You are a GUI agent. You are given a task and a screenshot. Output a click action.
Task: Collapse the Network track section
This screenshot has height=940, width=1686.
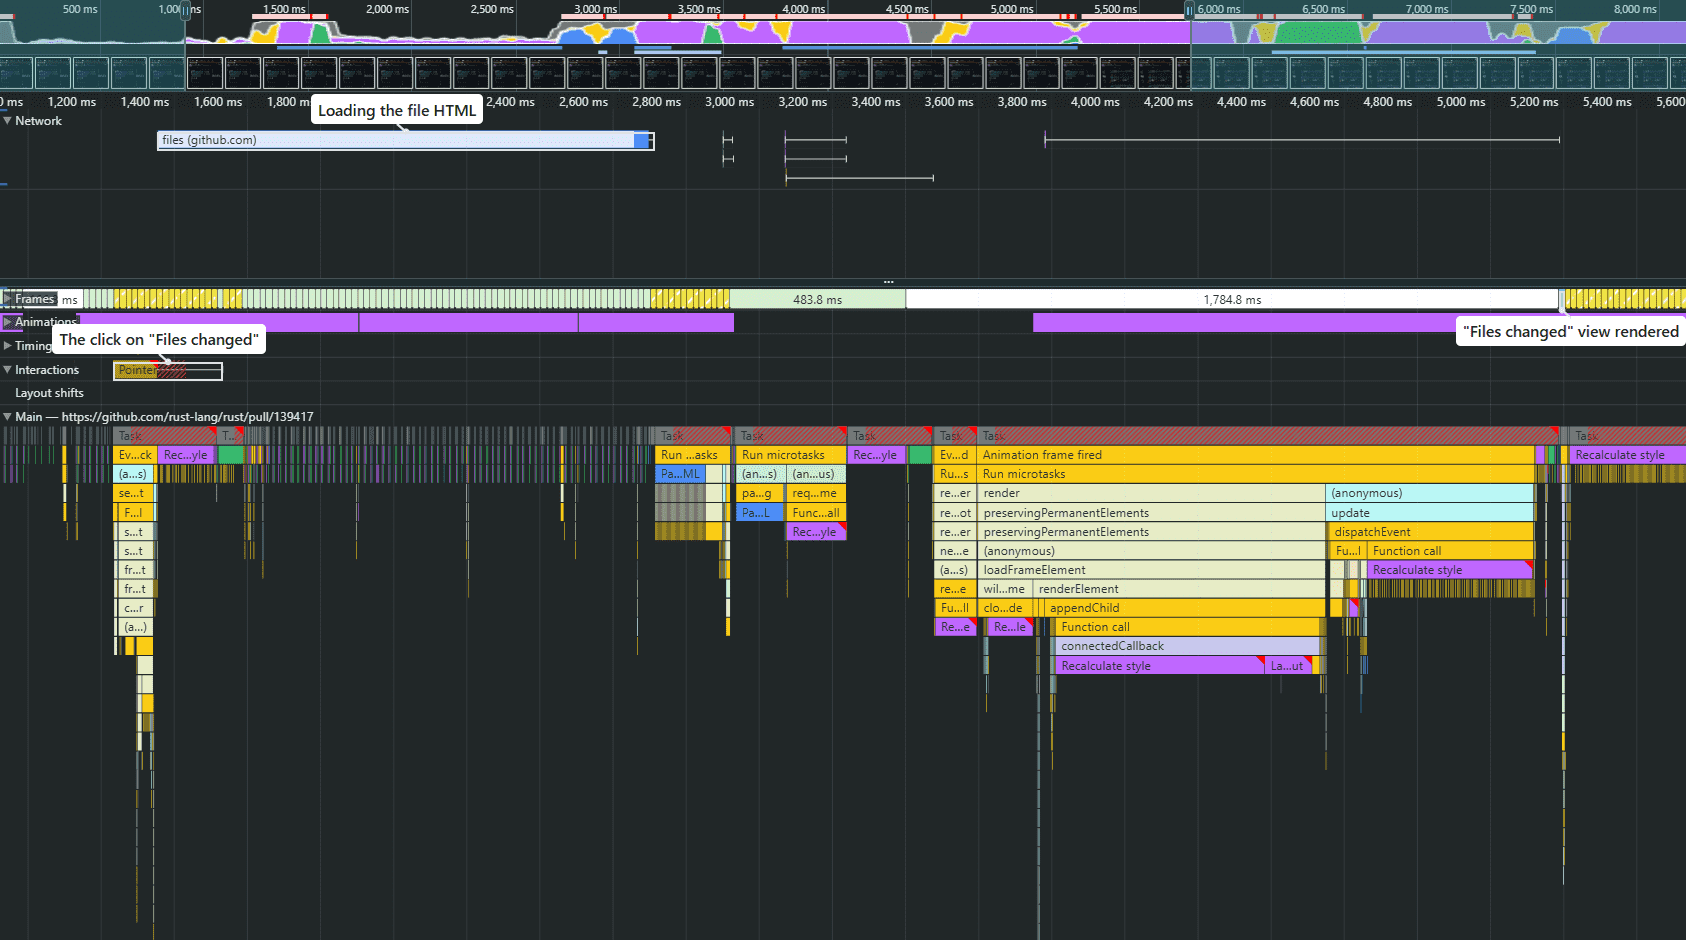click(8, 120)
